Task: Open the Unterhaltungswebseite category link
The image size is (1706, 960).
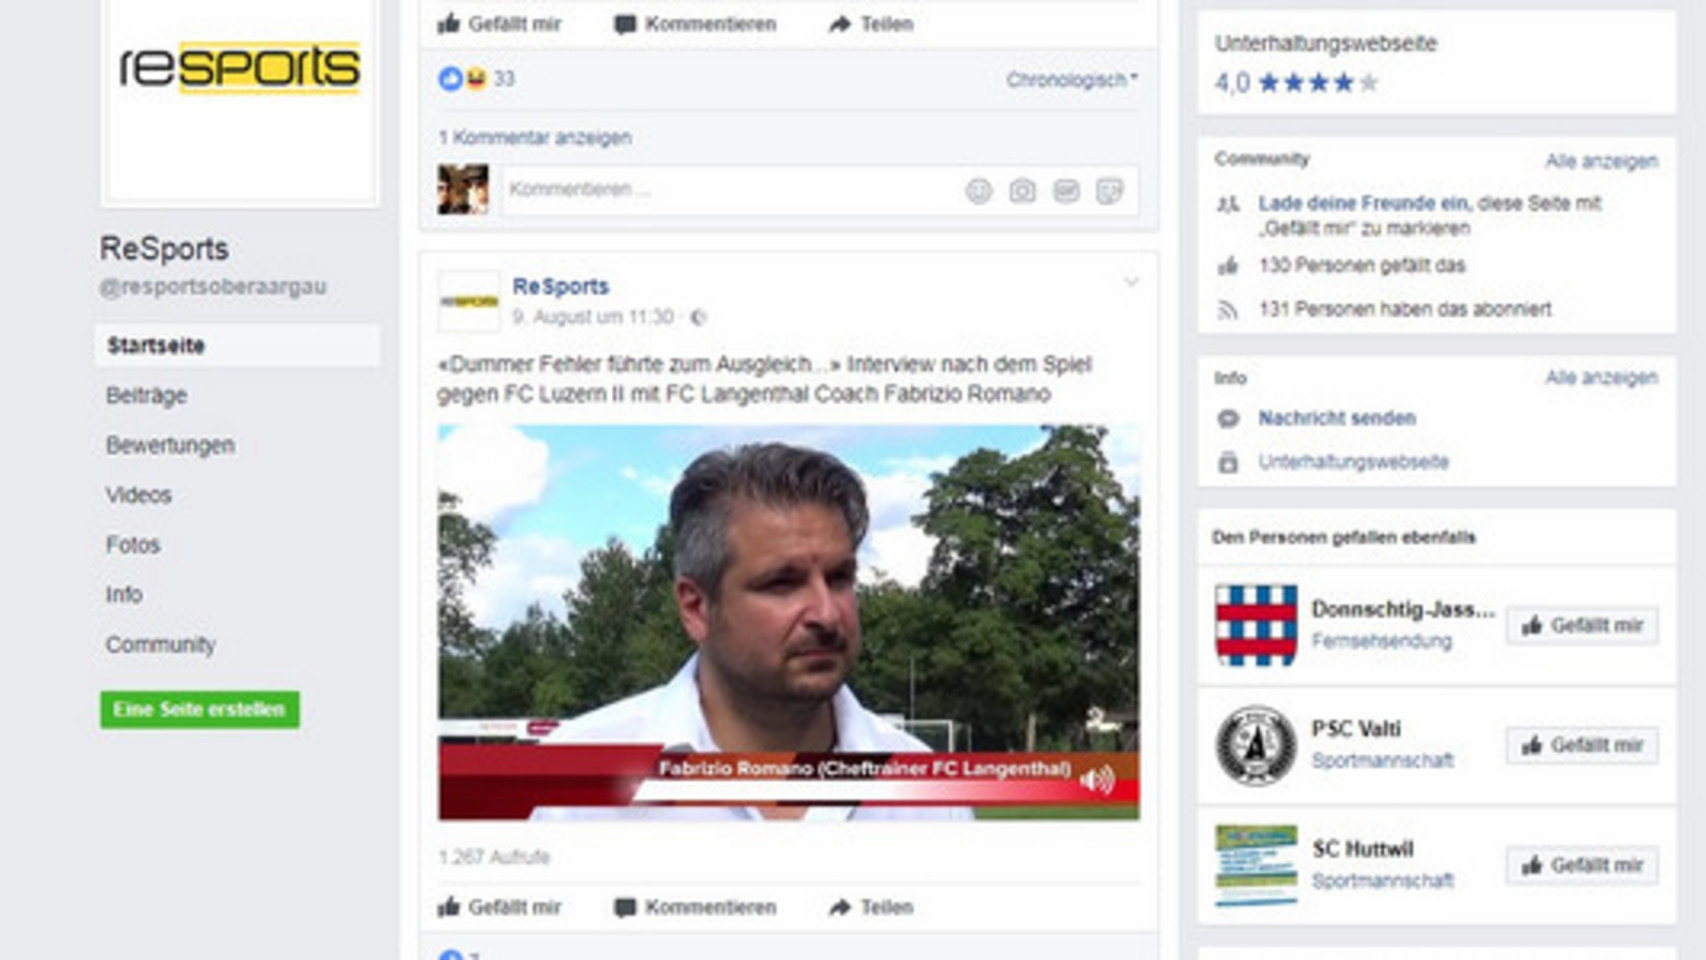Action: point(1353,462)
